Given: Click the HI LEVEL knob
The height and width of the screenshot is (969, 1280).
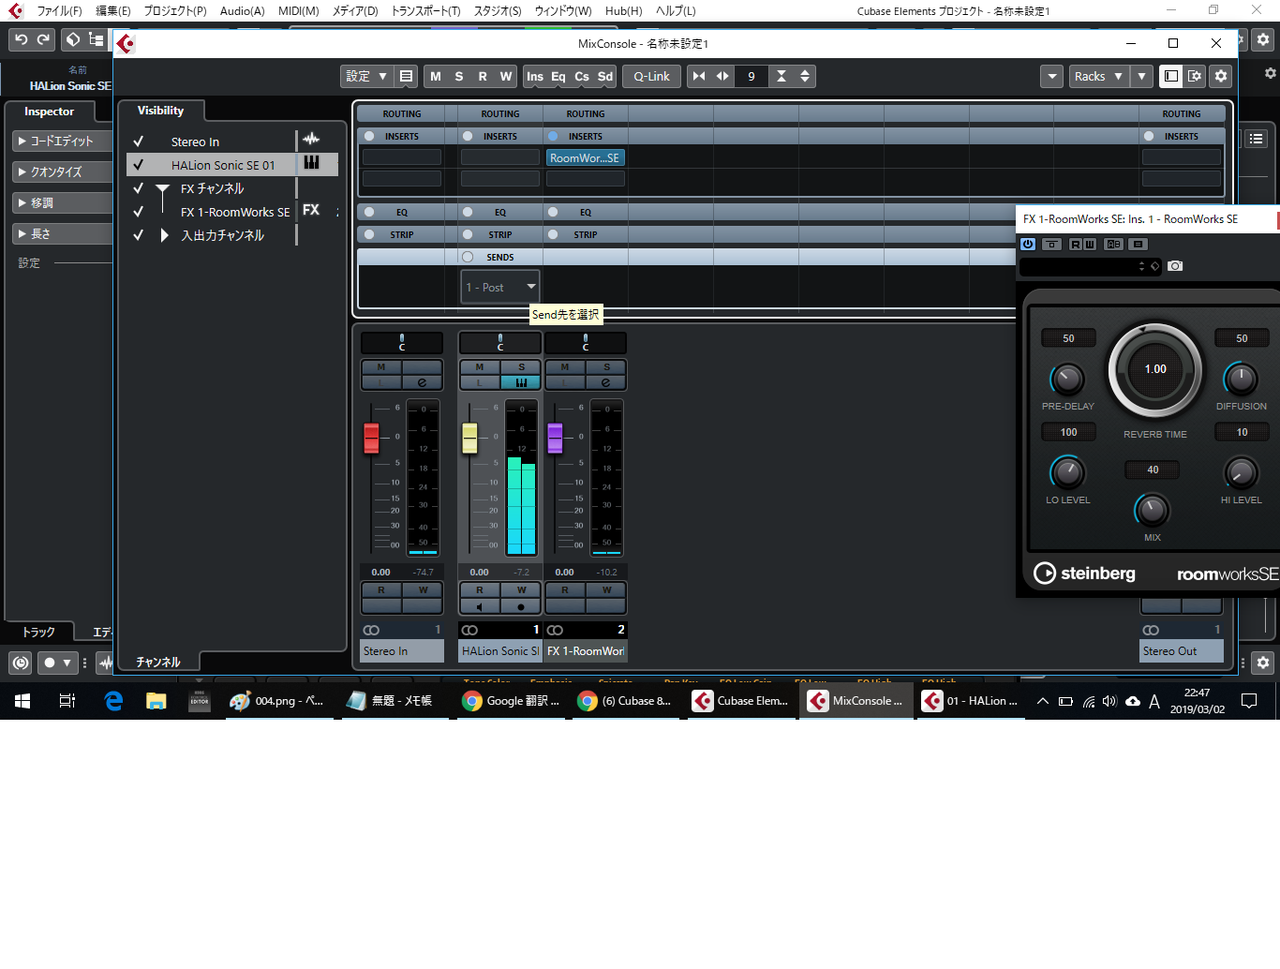Looking at the screenshot, I should click(1241, 472).
